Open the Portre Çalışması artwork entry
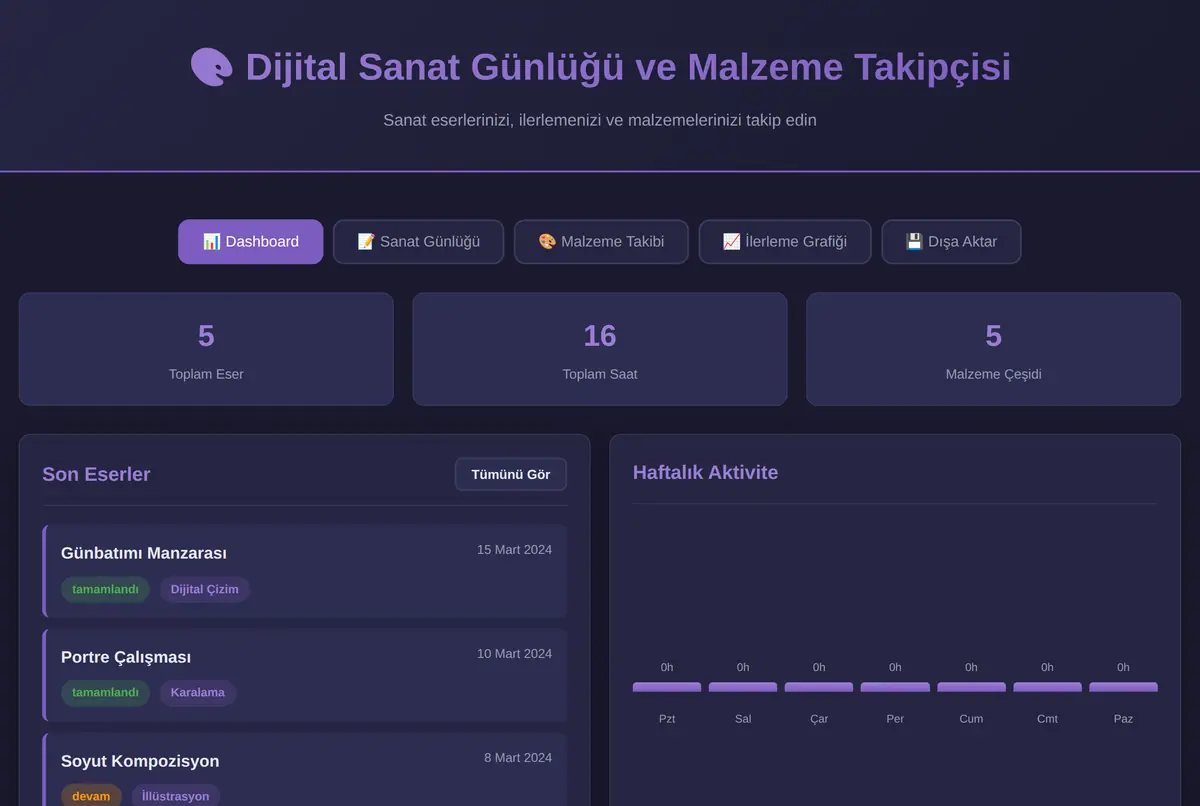This screenshot has height=806, width=1200. tap(305, 675)
